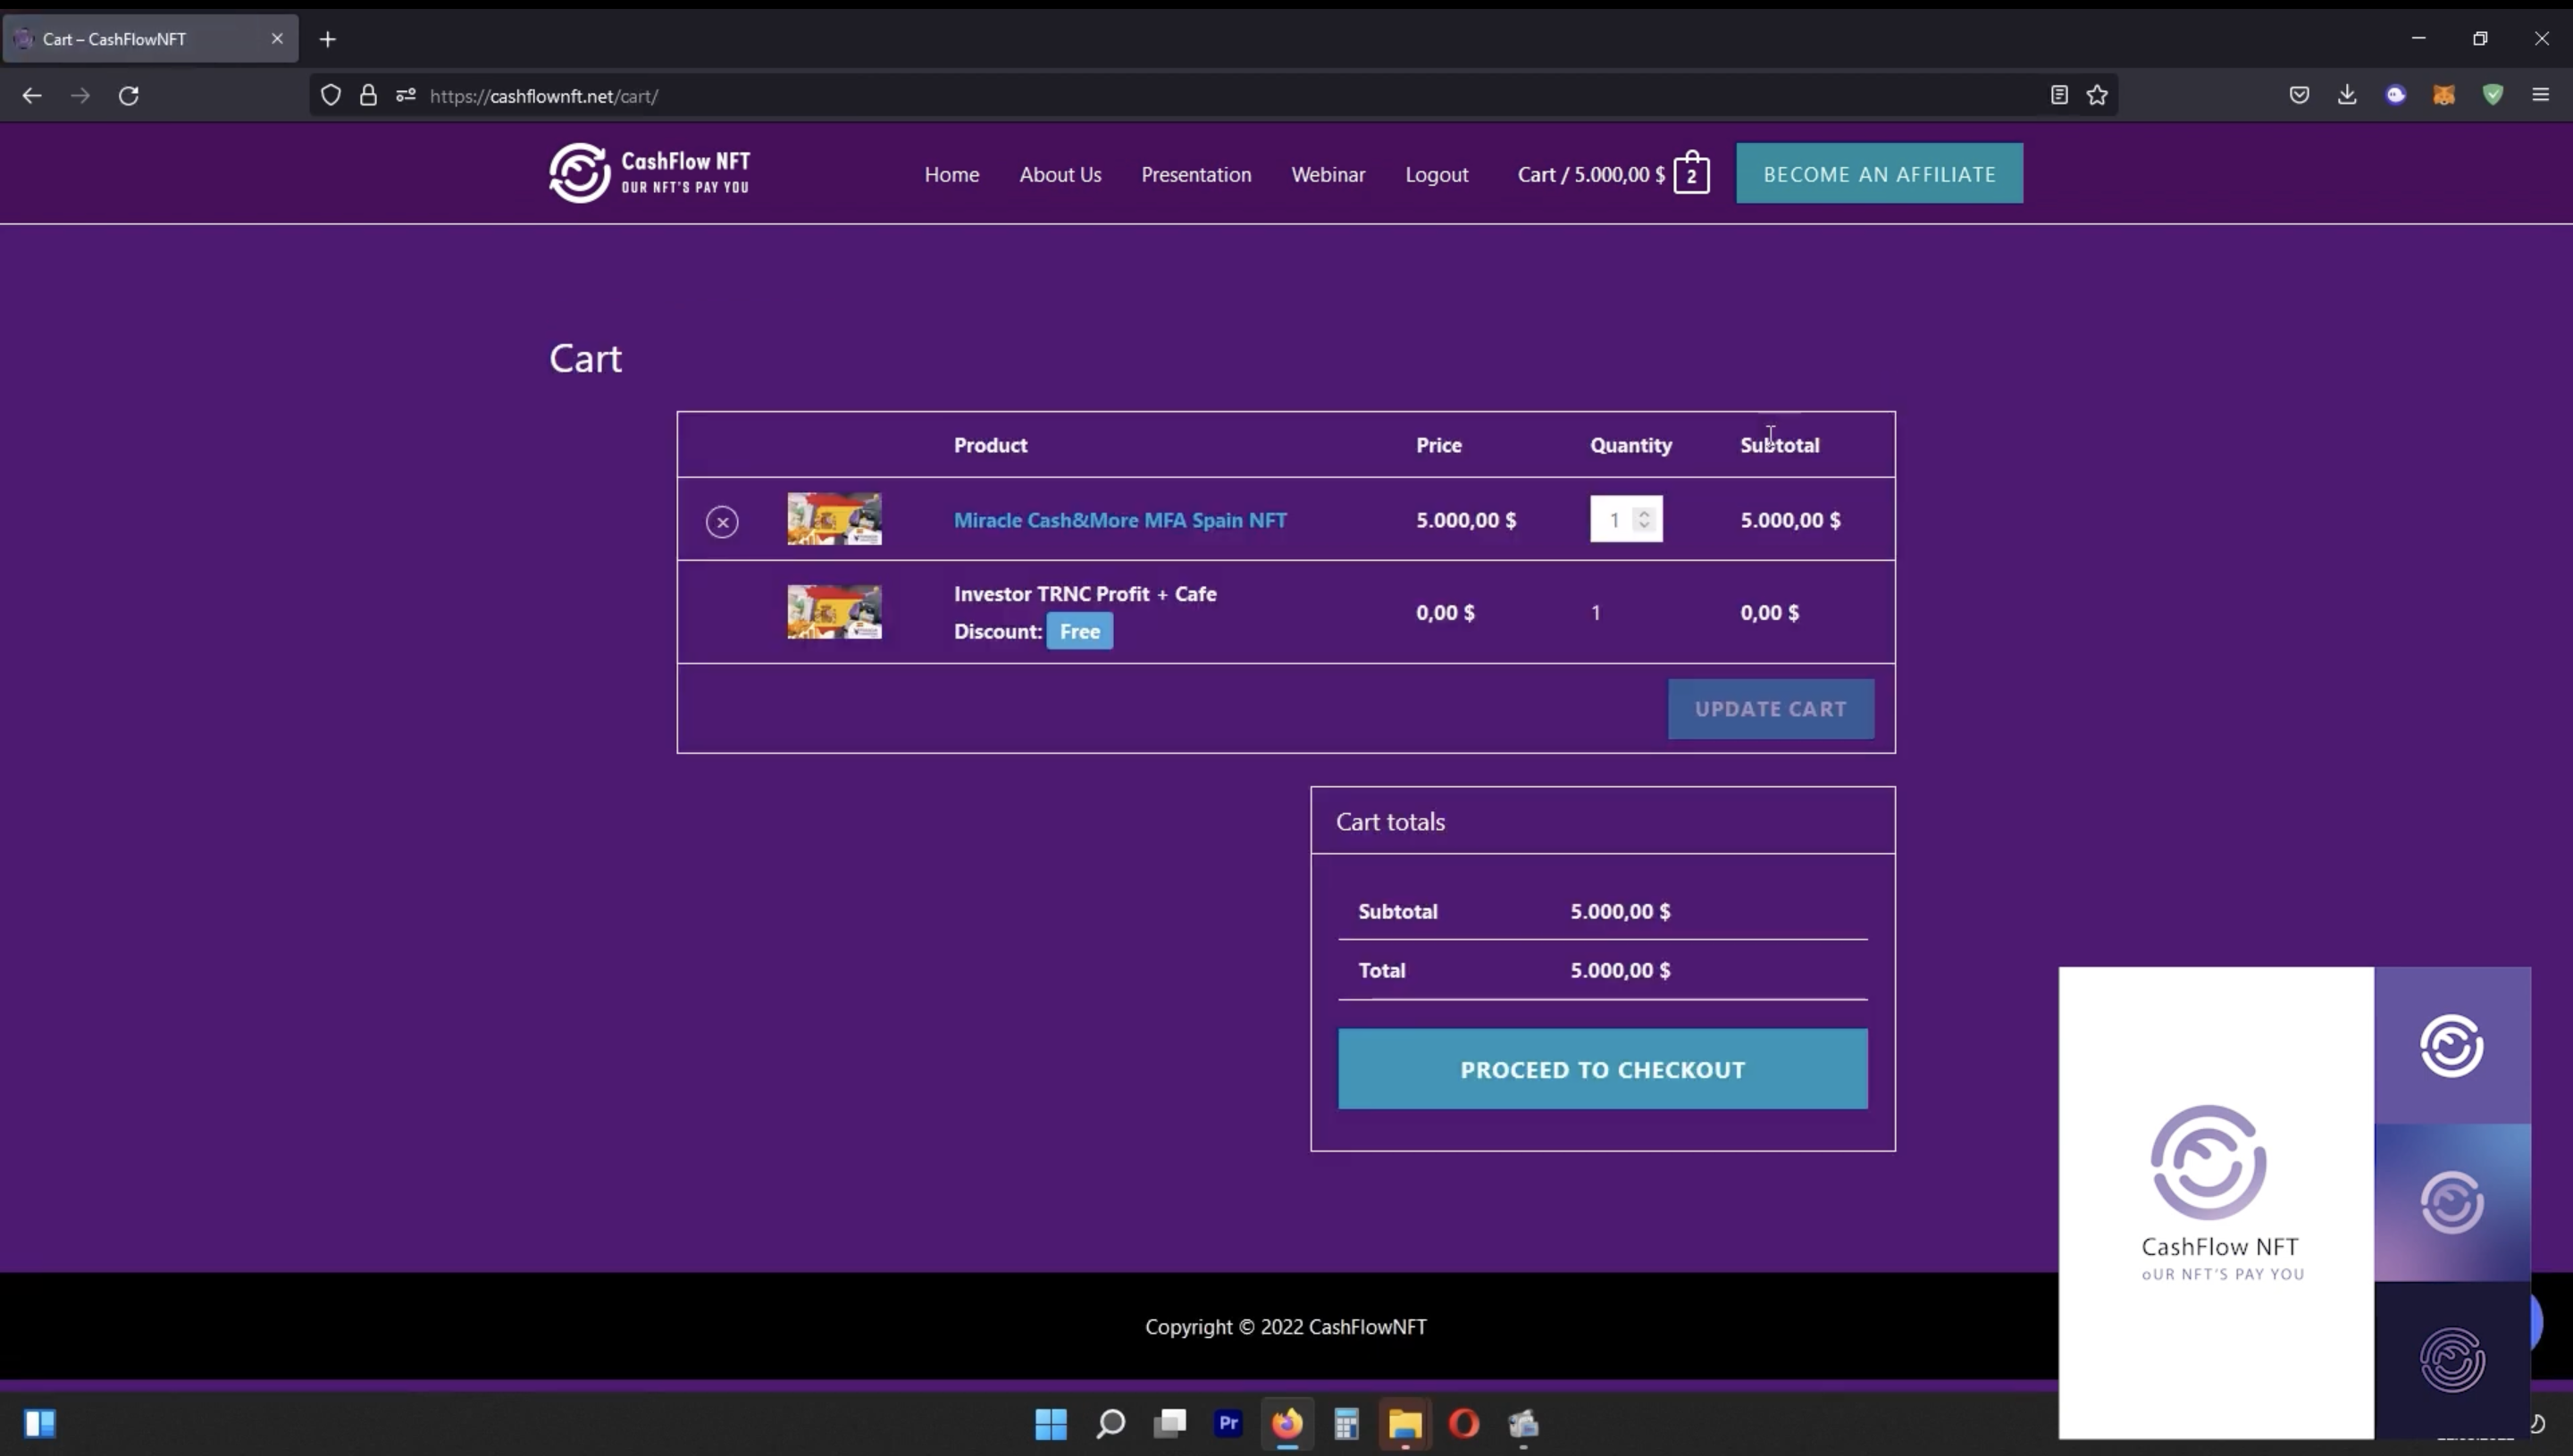Open the shopping bag cart icon
Viewport: 2573px width, 1456px height.
point(1691,174)
